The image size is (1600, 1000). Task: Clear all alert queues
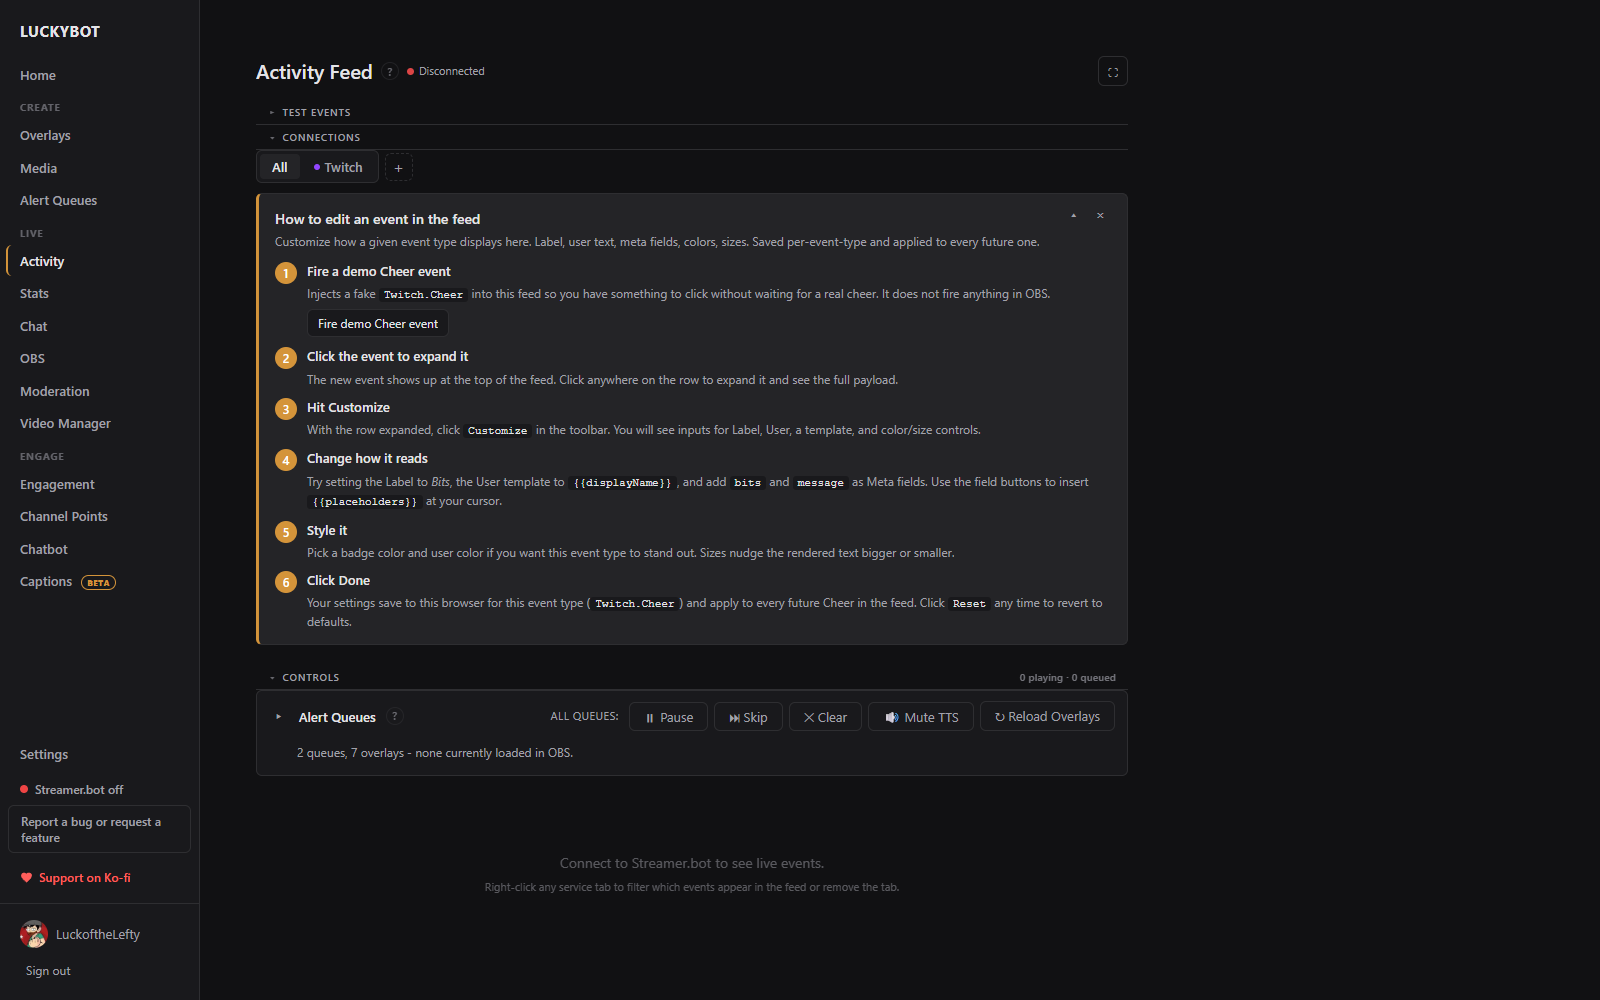(825, 717)
